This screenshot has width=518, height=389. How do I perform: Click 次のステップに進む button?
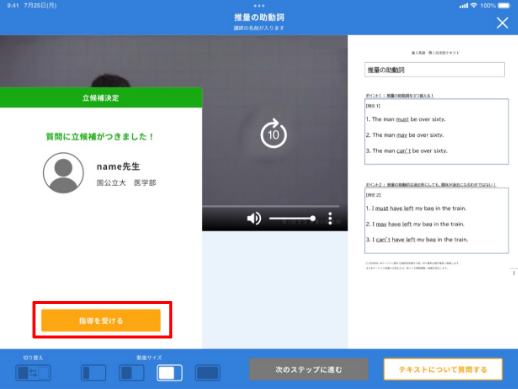click(x=309, y=369)
